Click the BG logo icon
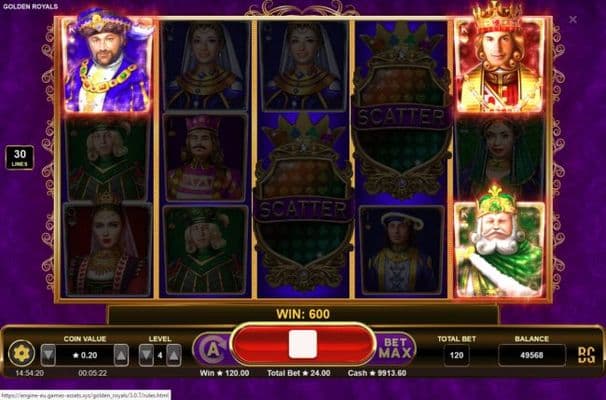 [586, 355]
